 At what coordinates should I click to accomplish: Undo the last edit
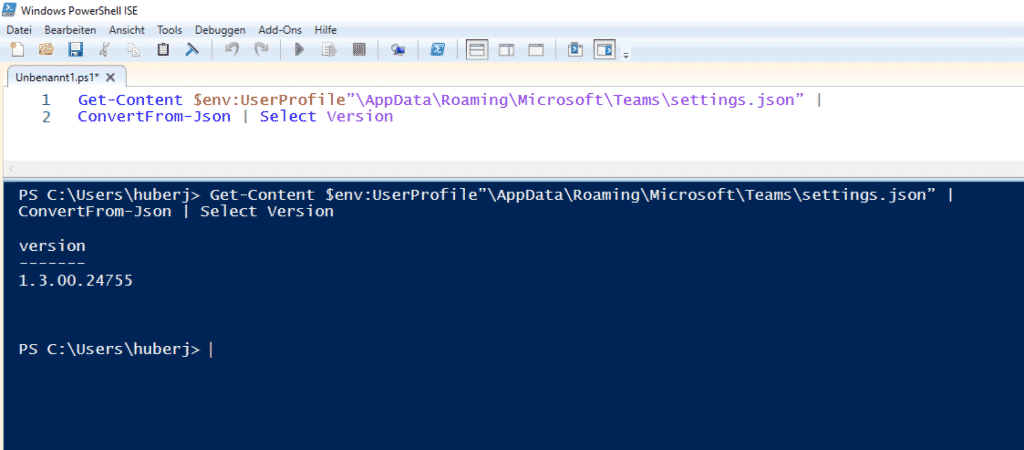coord(231,50)
